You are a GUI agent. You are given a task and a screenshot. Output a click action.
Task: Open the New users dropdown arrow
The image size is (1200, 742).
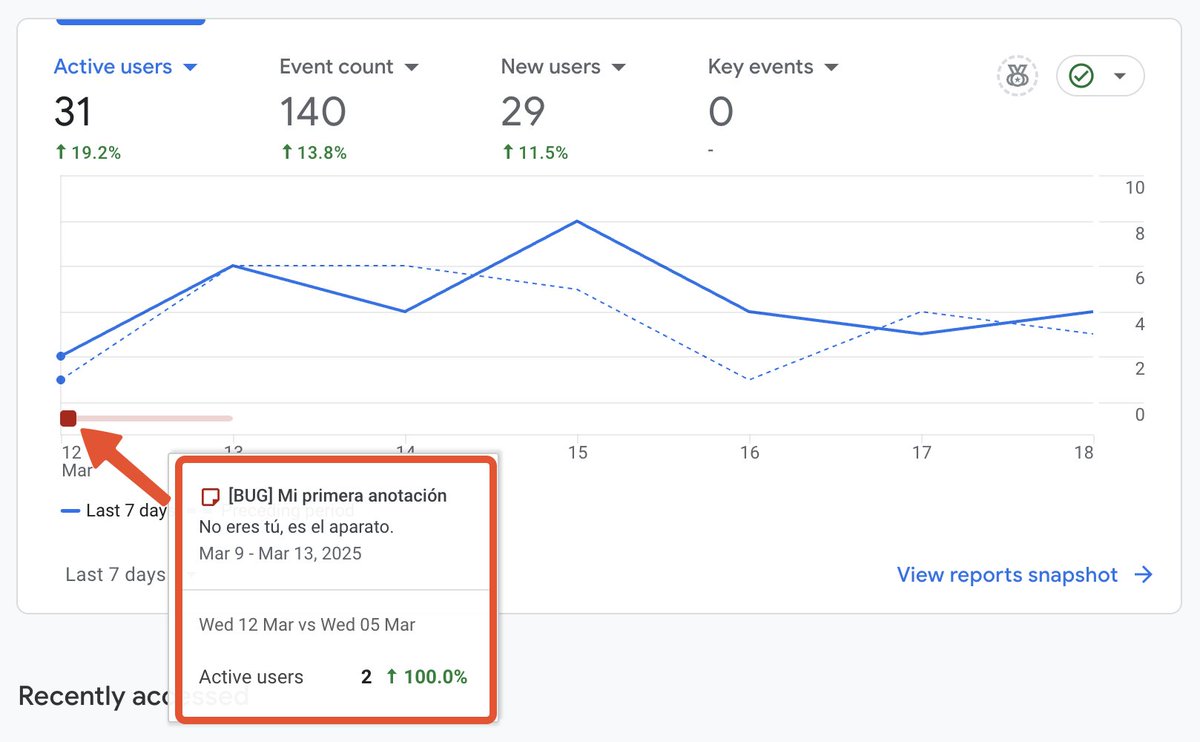point(618,68)
